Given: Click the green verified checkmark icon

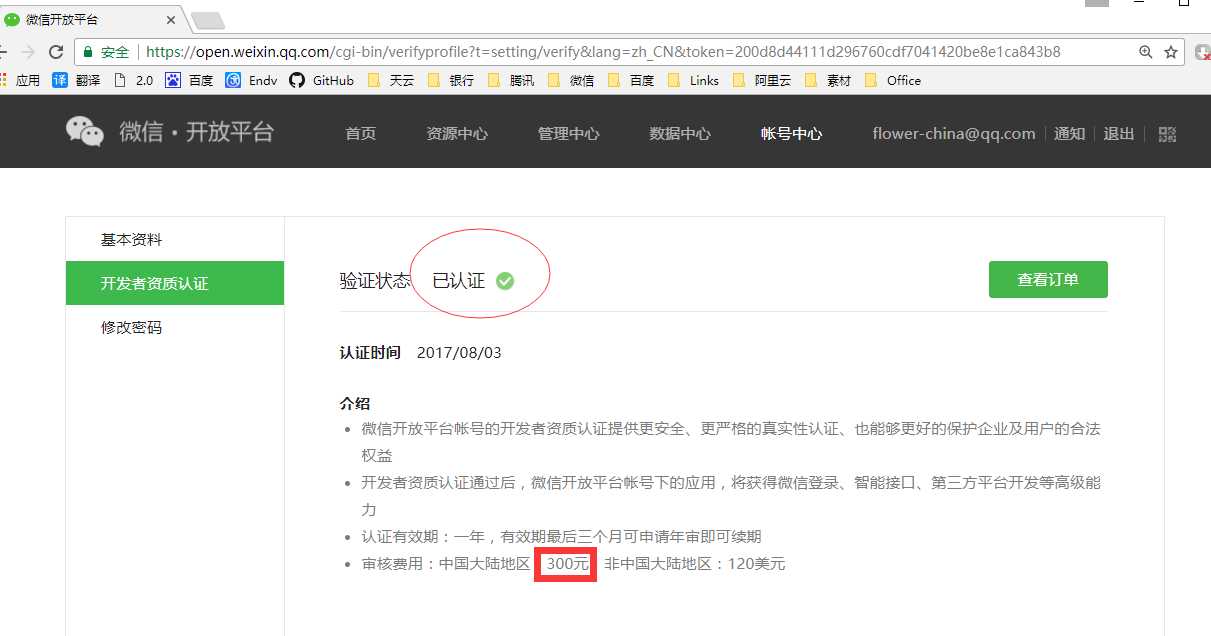Looking at the screenshot, I should click(x=505, y=281).
